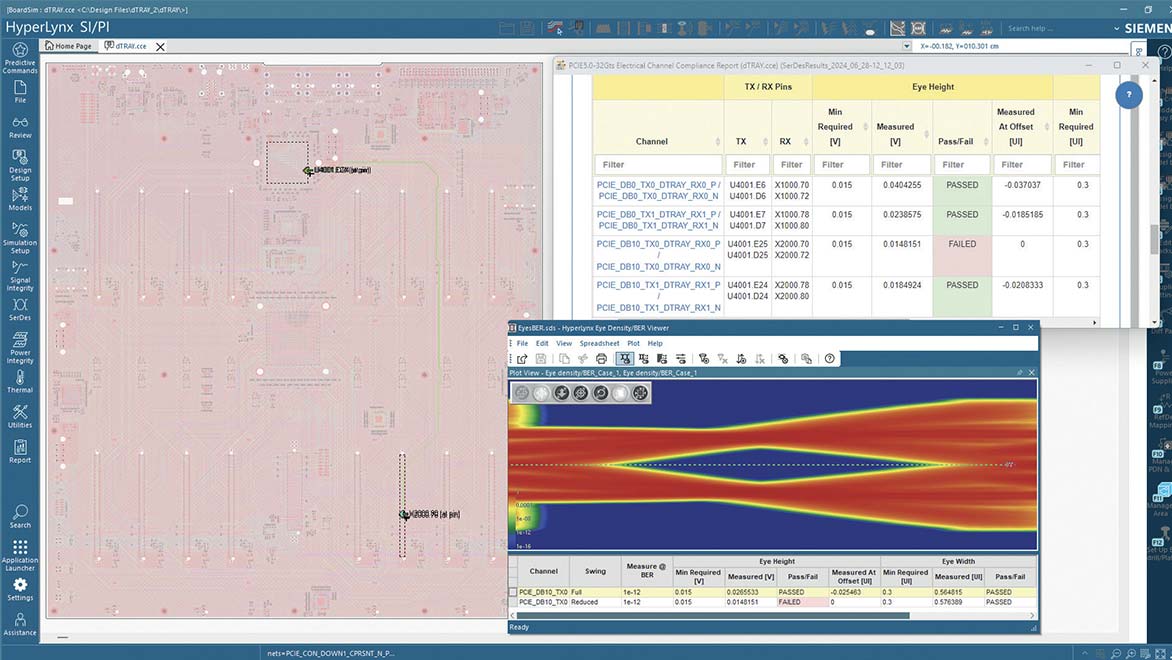1172x660 pixels.
Task: Open the Predictive Commands sidebar icon
Action: click(20, 58)
